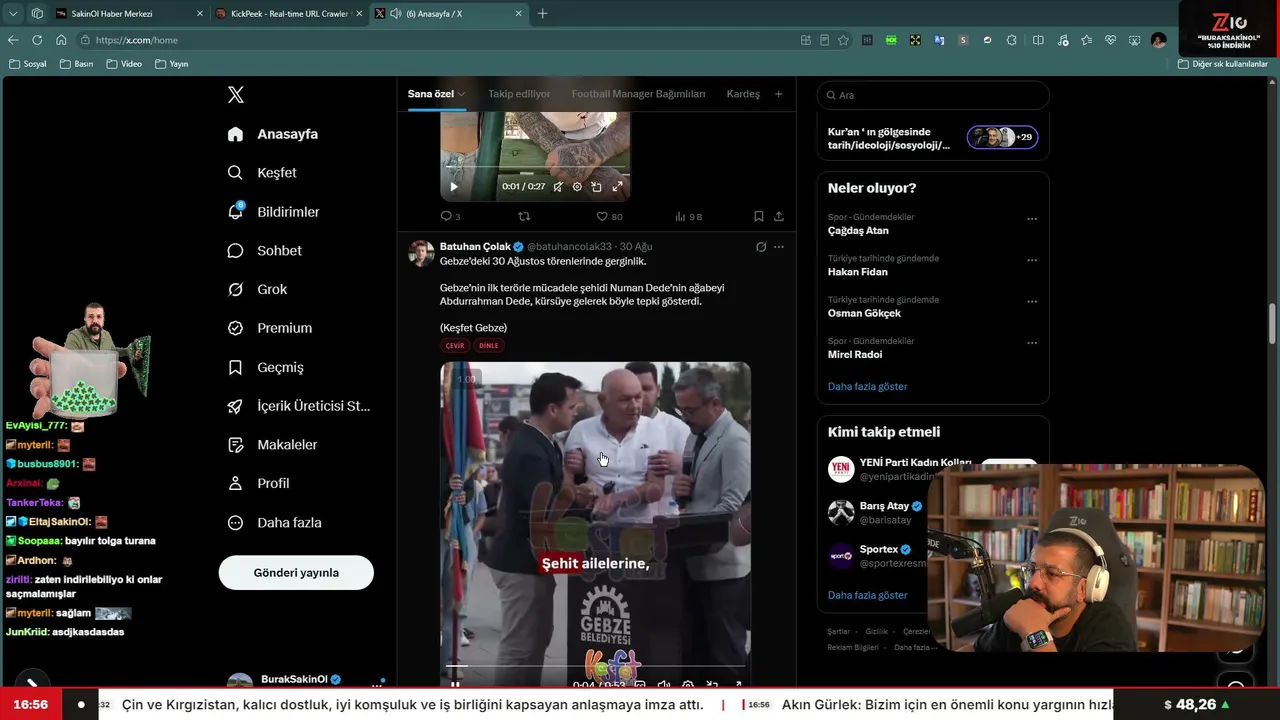This screenshot has width=1280, height=720.
Task: Repost the upper video post
Action: [x=524, y=216]
